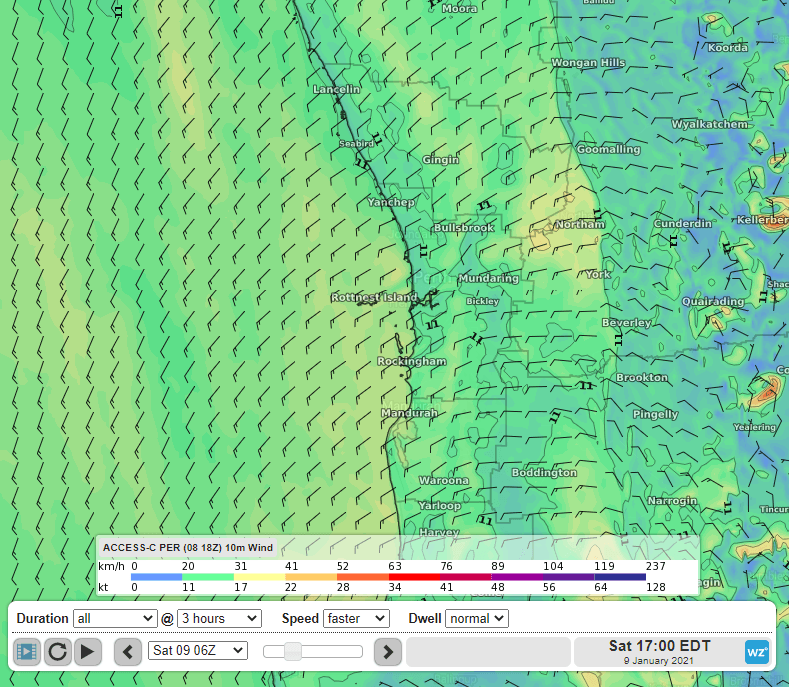Click the Northam town label

pyautogui.click(x=579, y=225)
